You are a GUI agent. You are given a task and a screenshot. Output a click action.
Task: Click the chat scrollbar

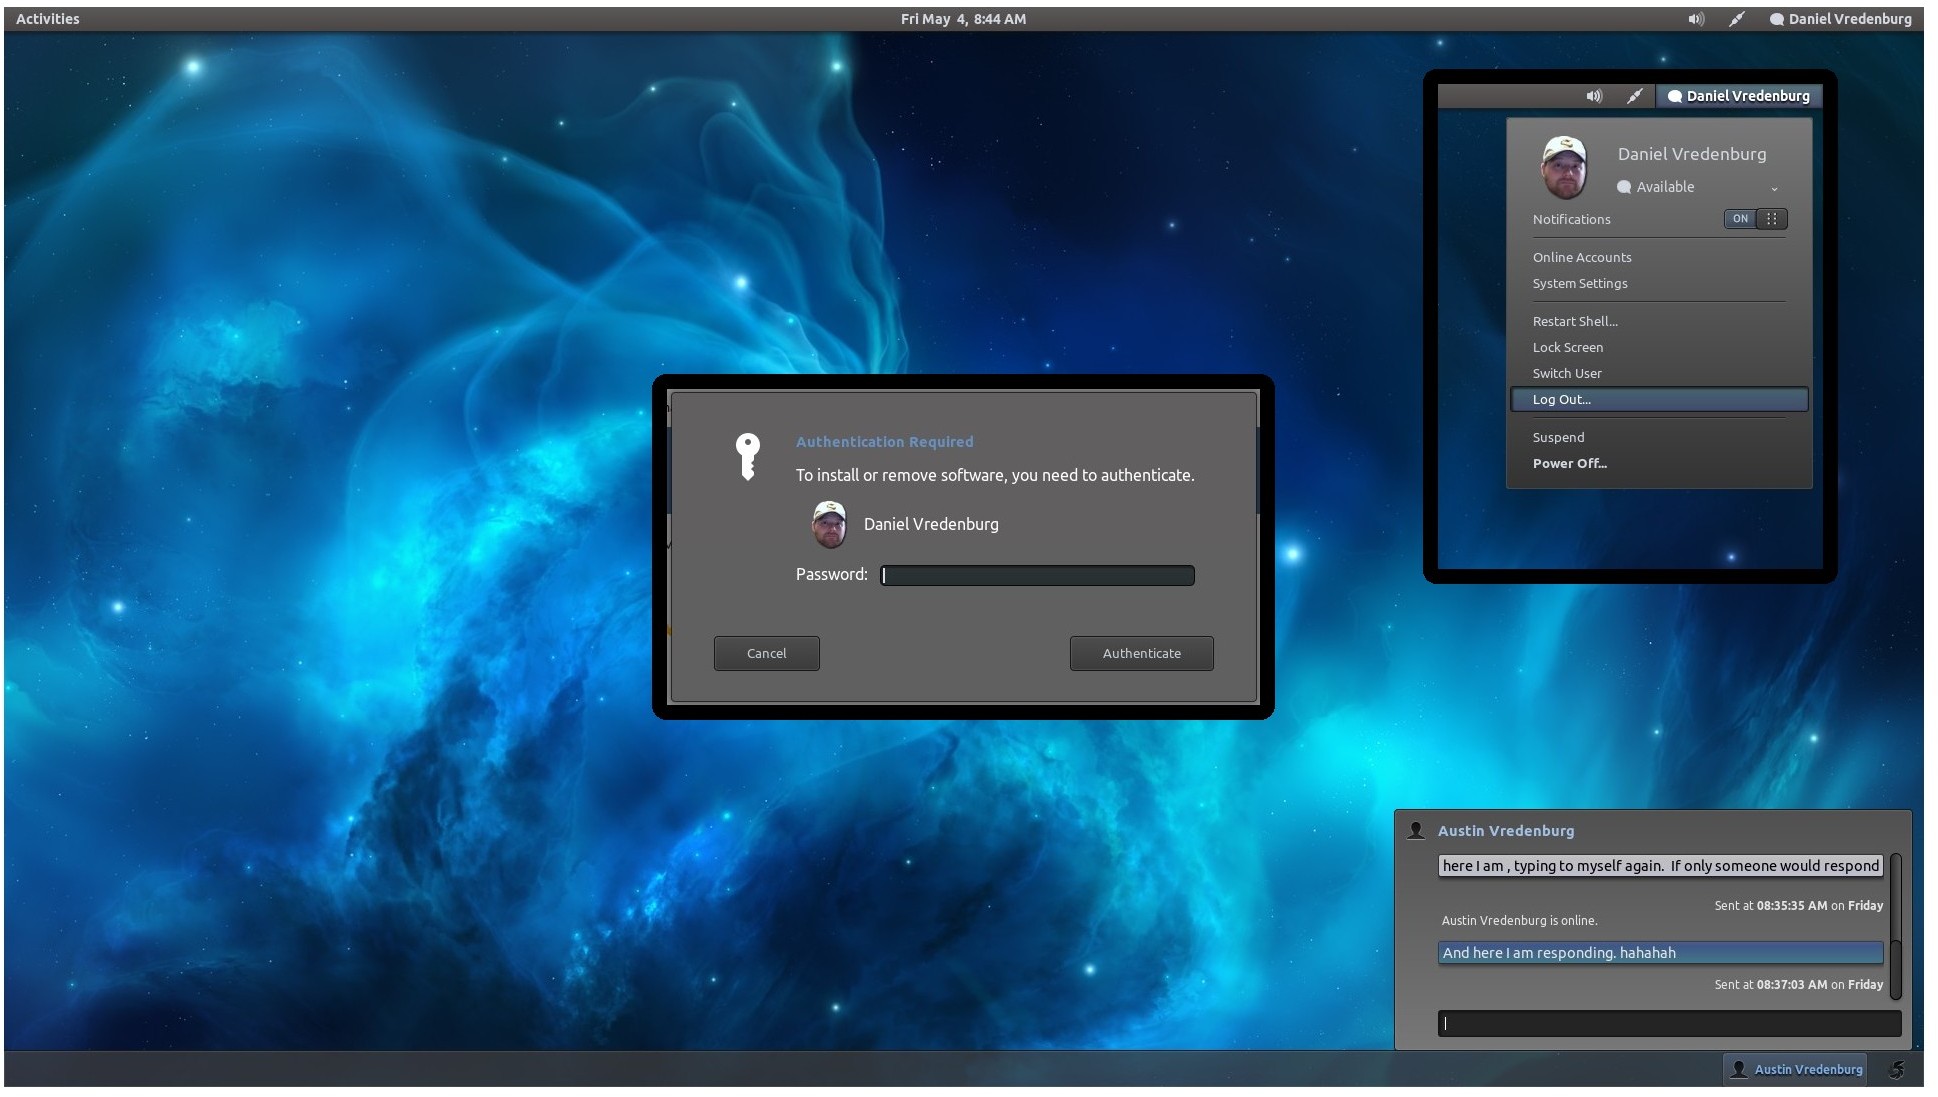[1895, 926]
